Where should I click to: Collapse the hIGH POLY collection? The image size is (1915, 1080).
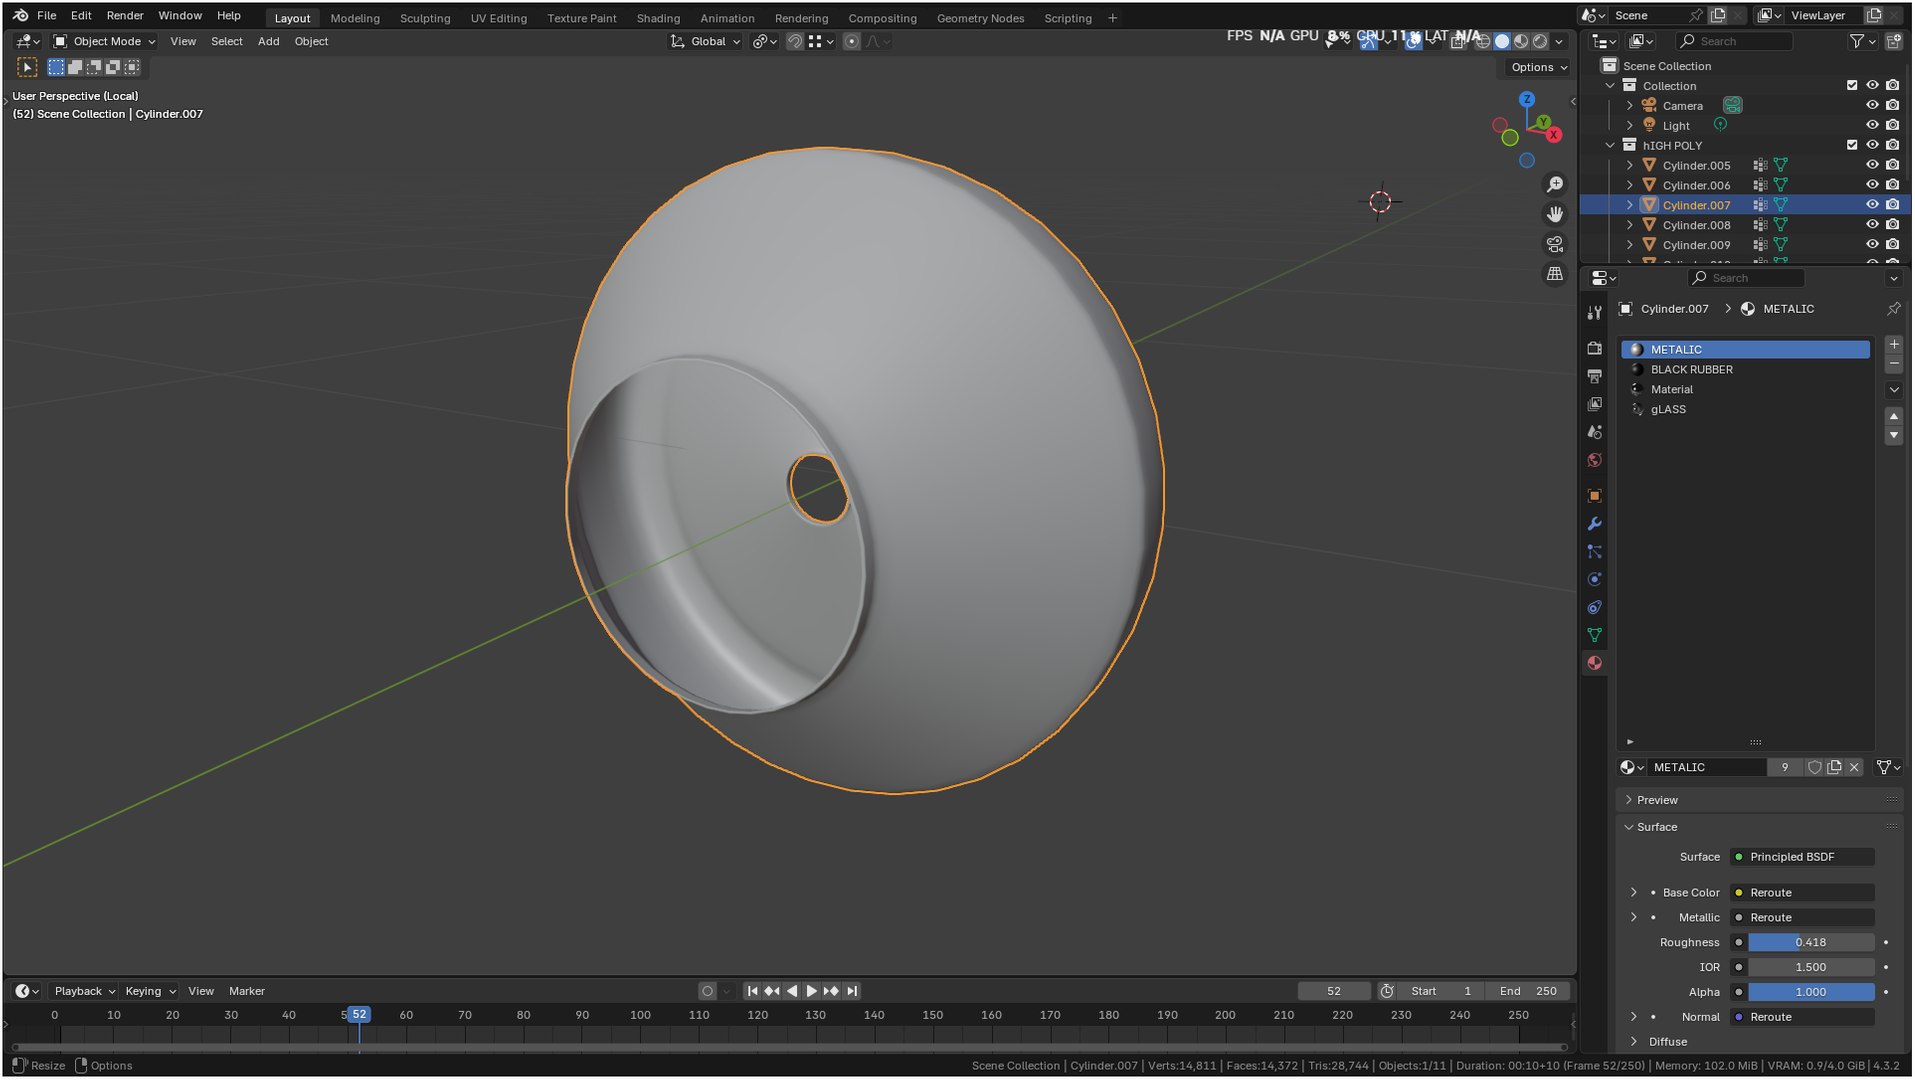(x=1611, y=146)
